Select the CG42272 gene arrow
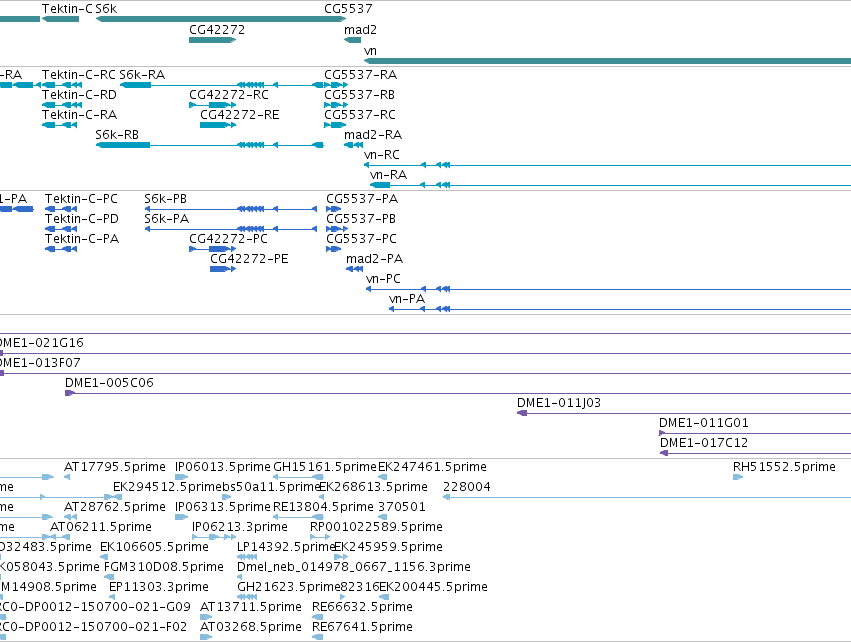 (212, 40)
